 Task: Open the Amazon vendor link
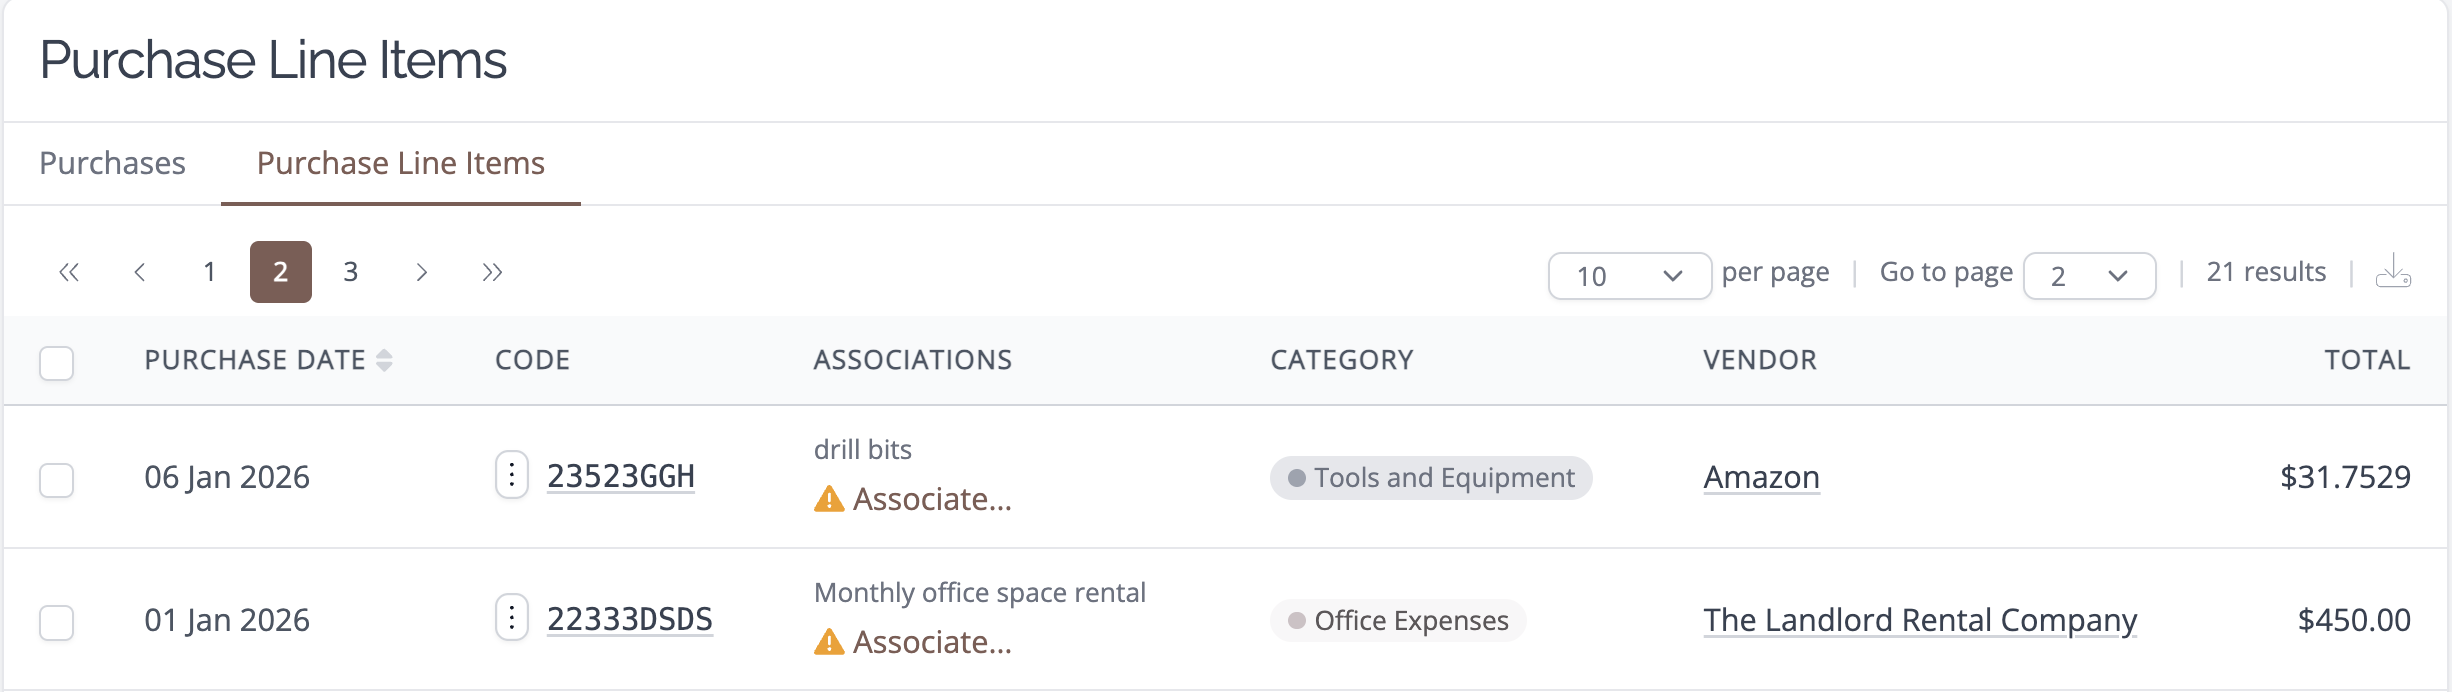pyautogui.click(x=1762, y=477)
